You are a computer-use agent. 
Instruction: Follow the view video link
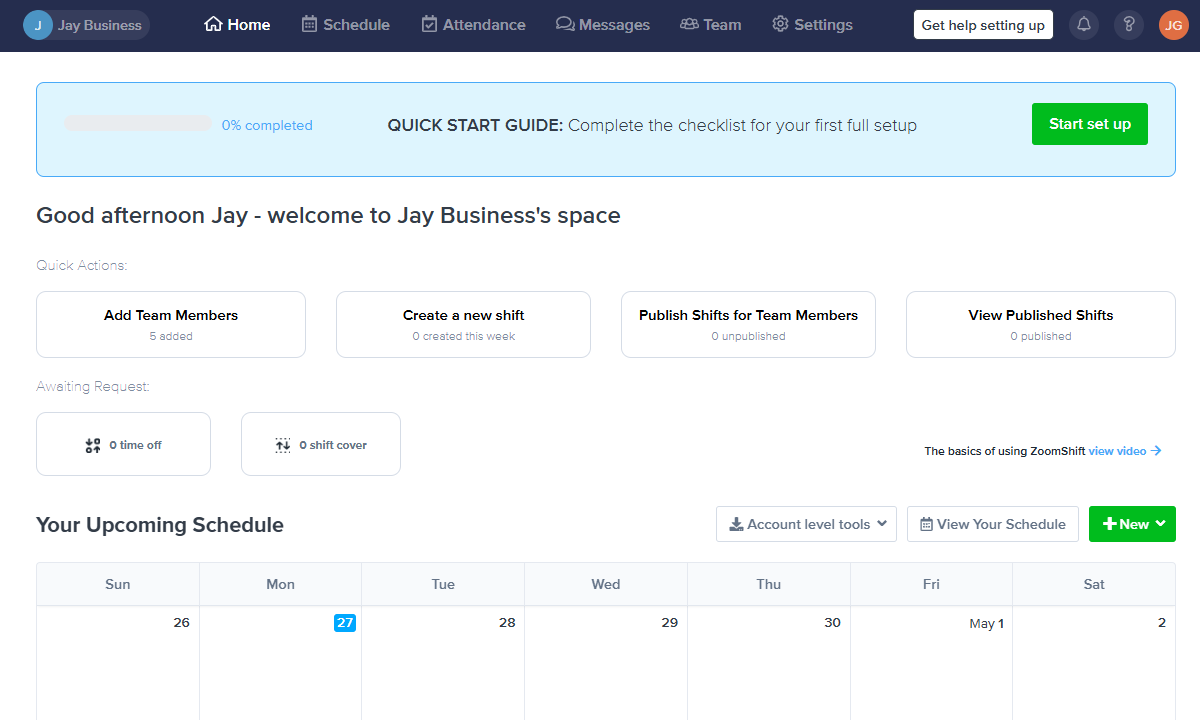(1125, 451)
